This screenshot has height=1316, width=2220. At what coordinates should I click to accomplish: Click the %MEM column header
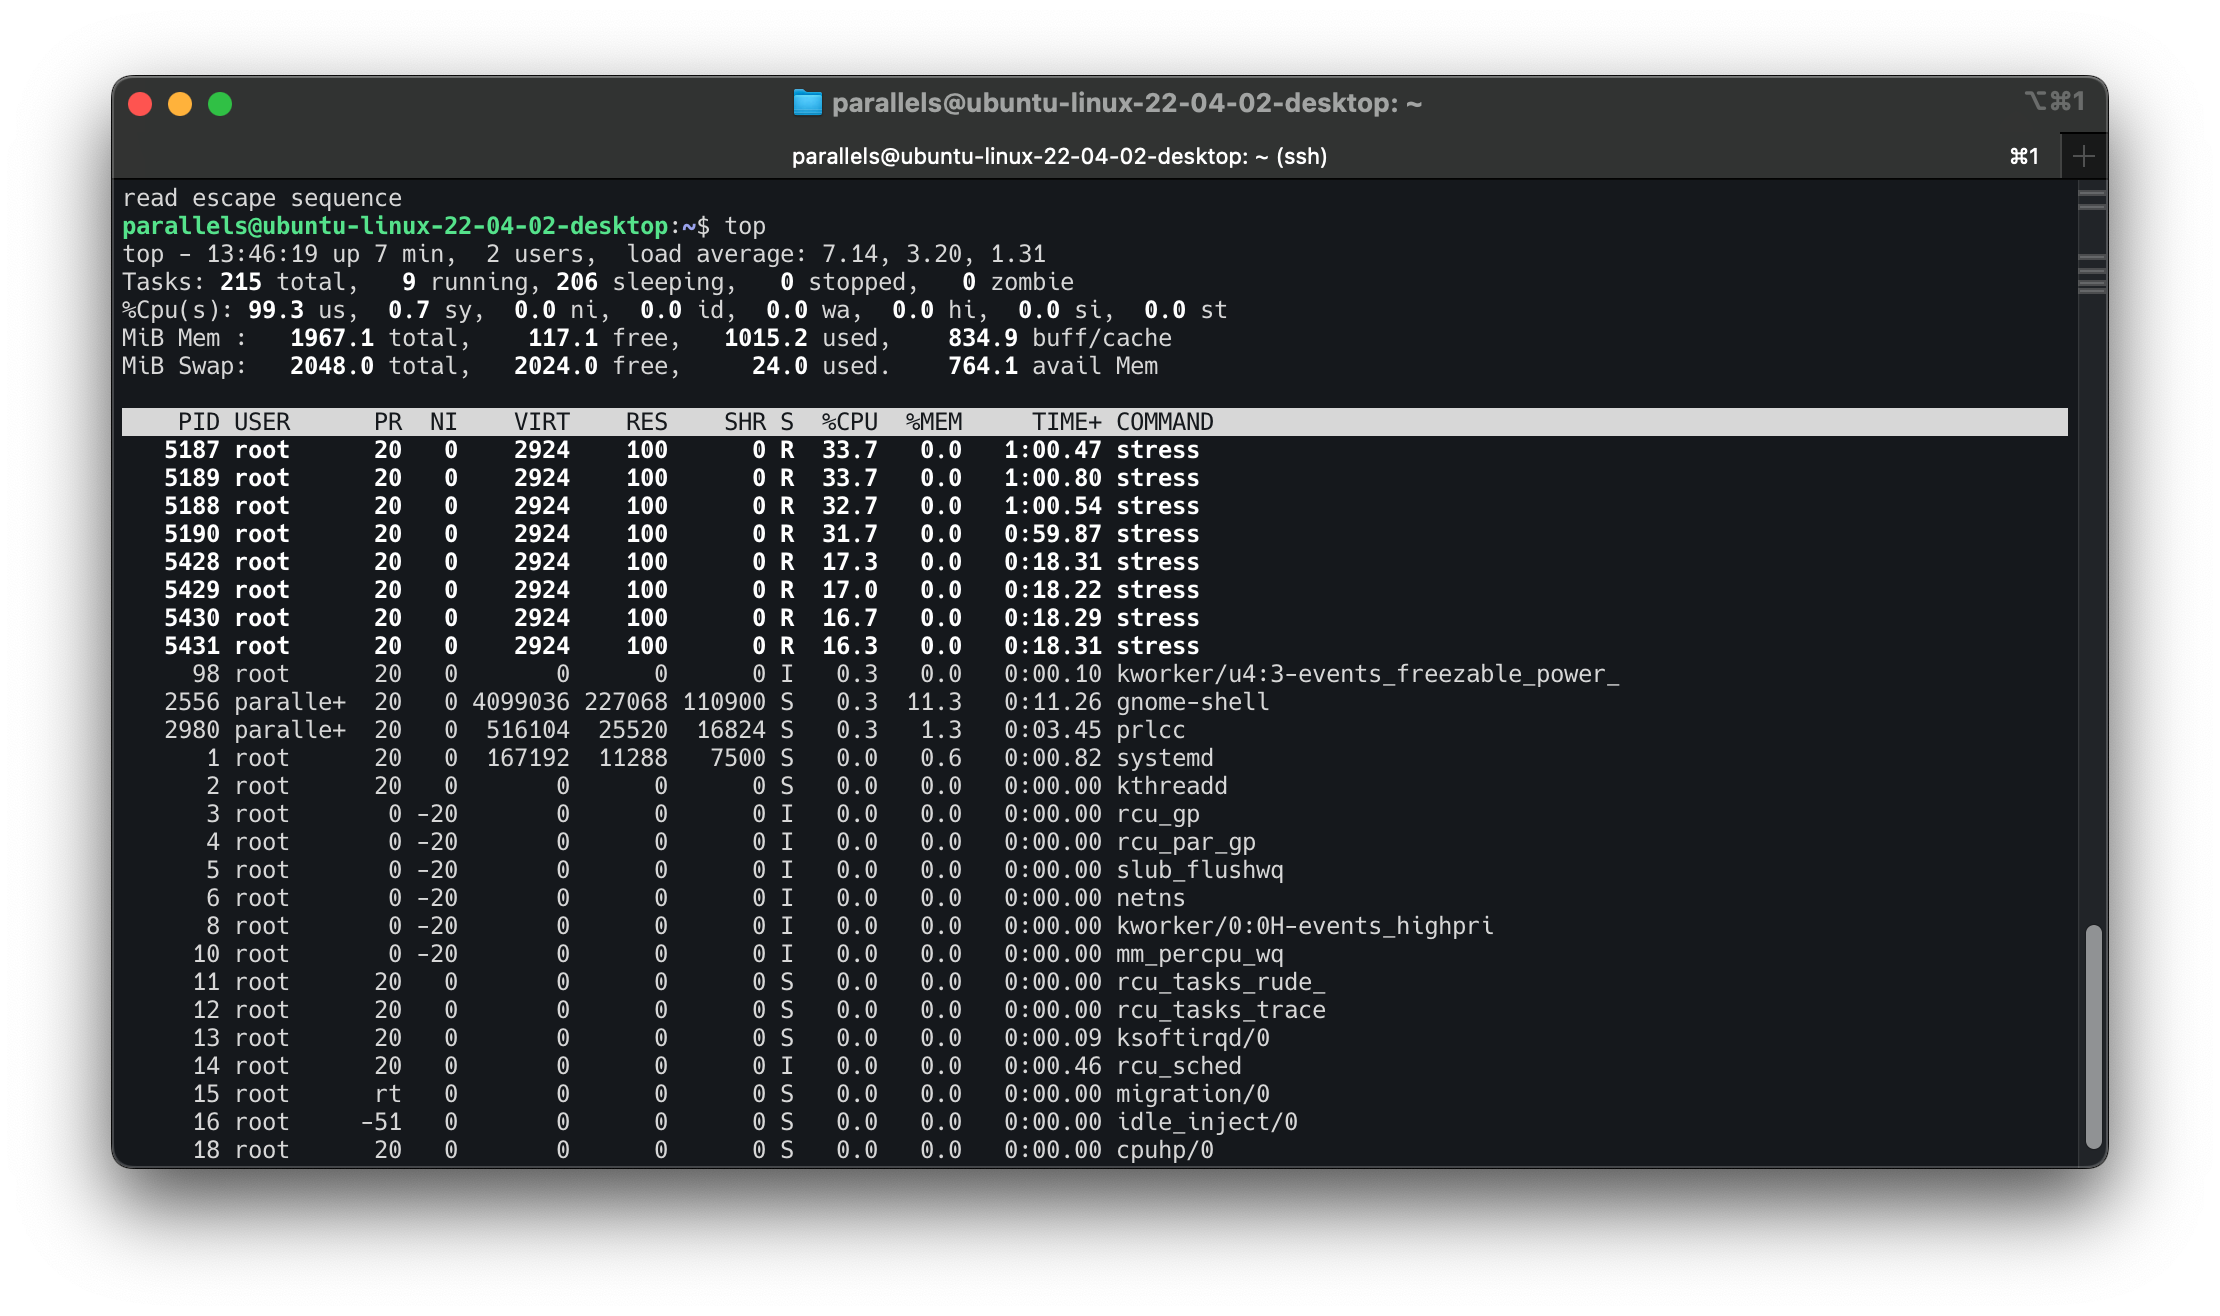[x=934, y=422]
